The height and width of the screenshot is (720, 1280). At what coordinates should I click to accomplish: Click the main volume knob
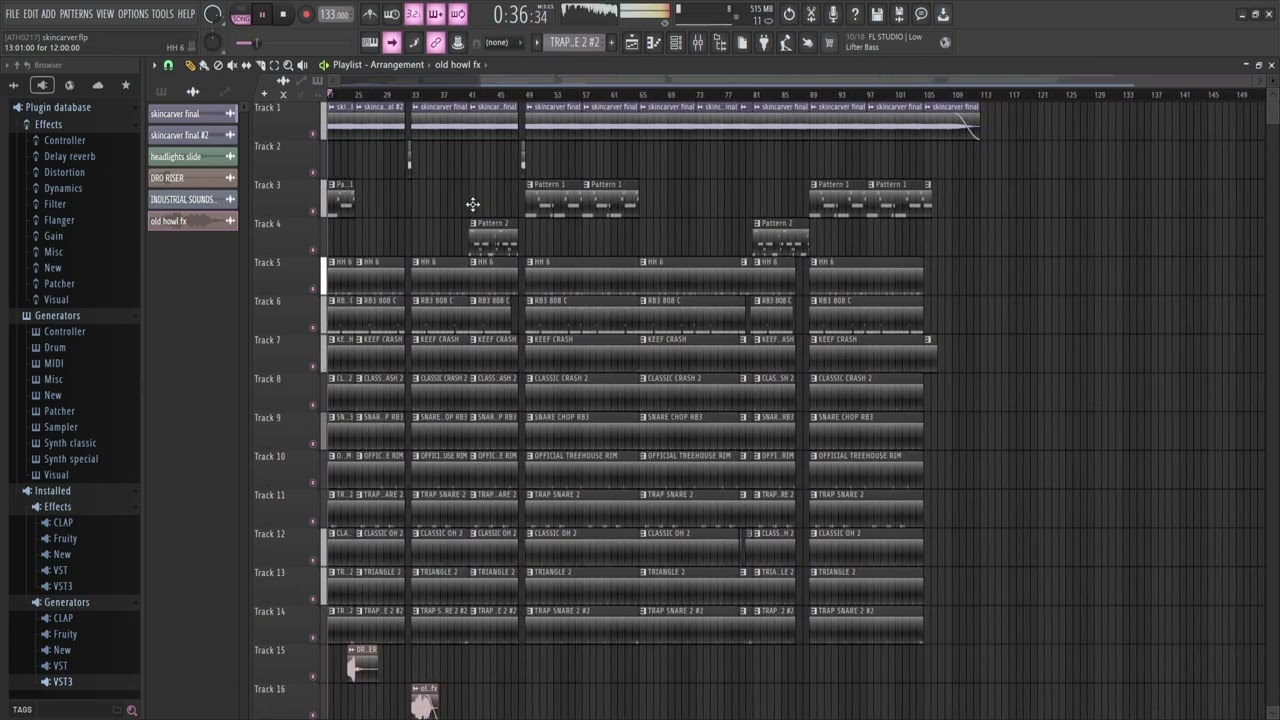pyautogui.click(x=213, y=14)
